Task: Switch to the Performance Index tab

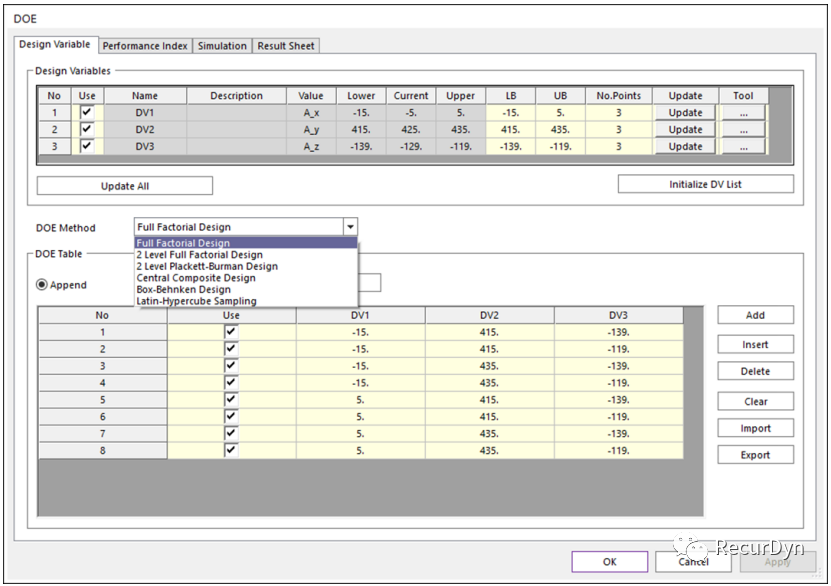Action: coord(145,46)
